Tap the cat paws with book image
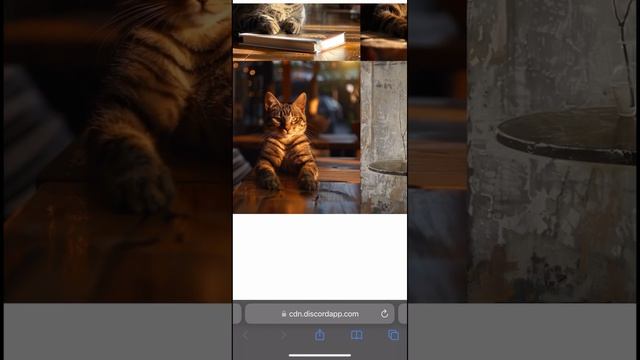This screenshot has height=360, width=640. coord(297,32)
